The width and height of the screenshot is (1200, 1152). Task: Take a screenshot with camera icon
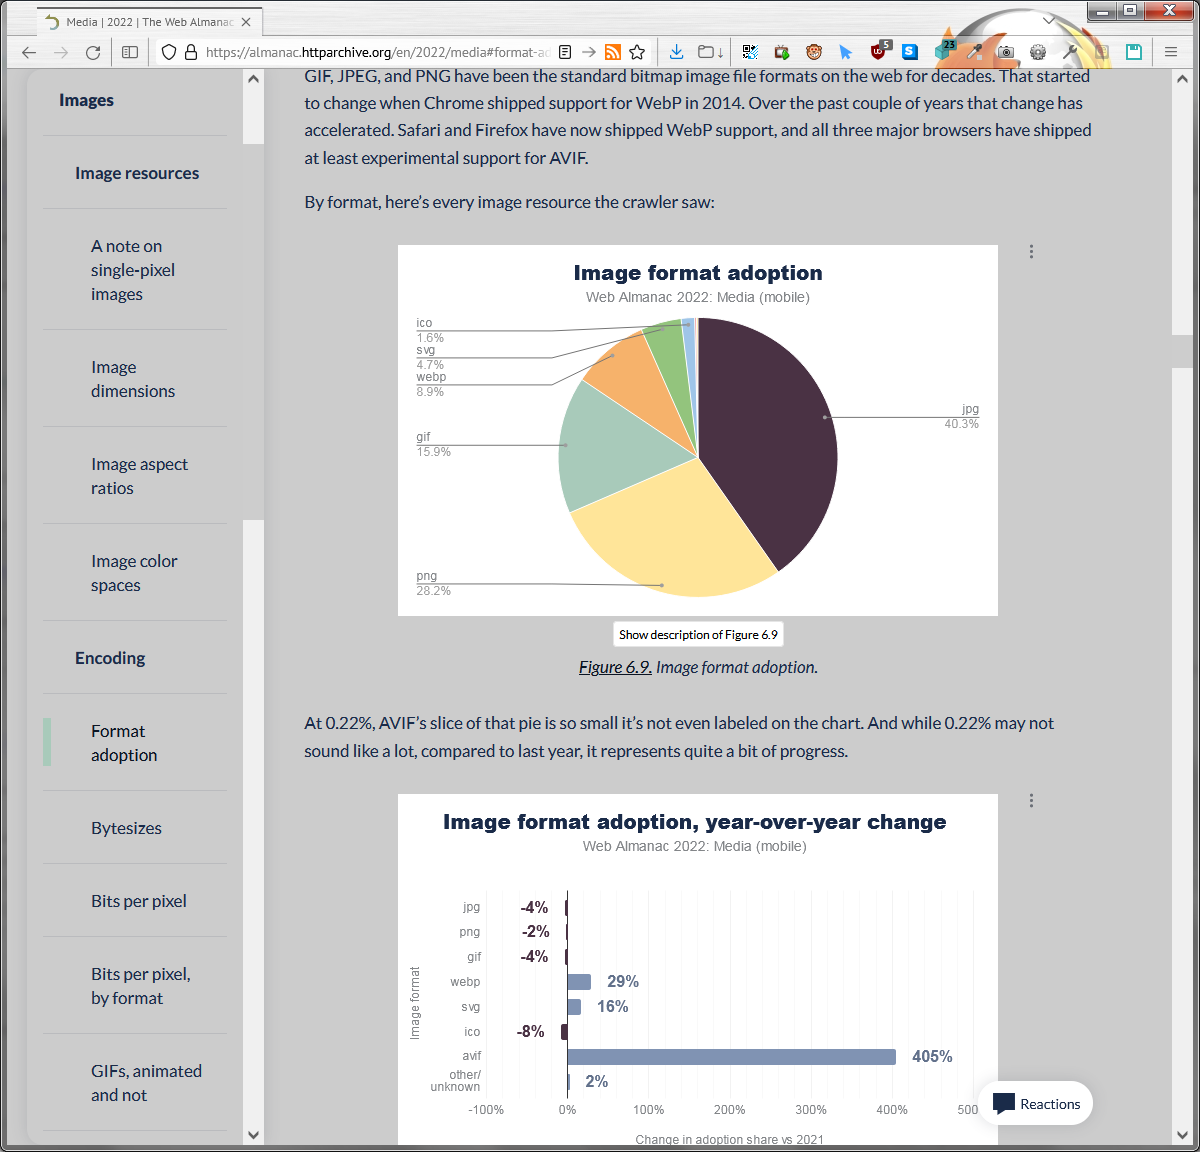1006,52
